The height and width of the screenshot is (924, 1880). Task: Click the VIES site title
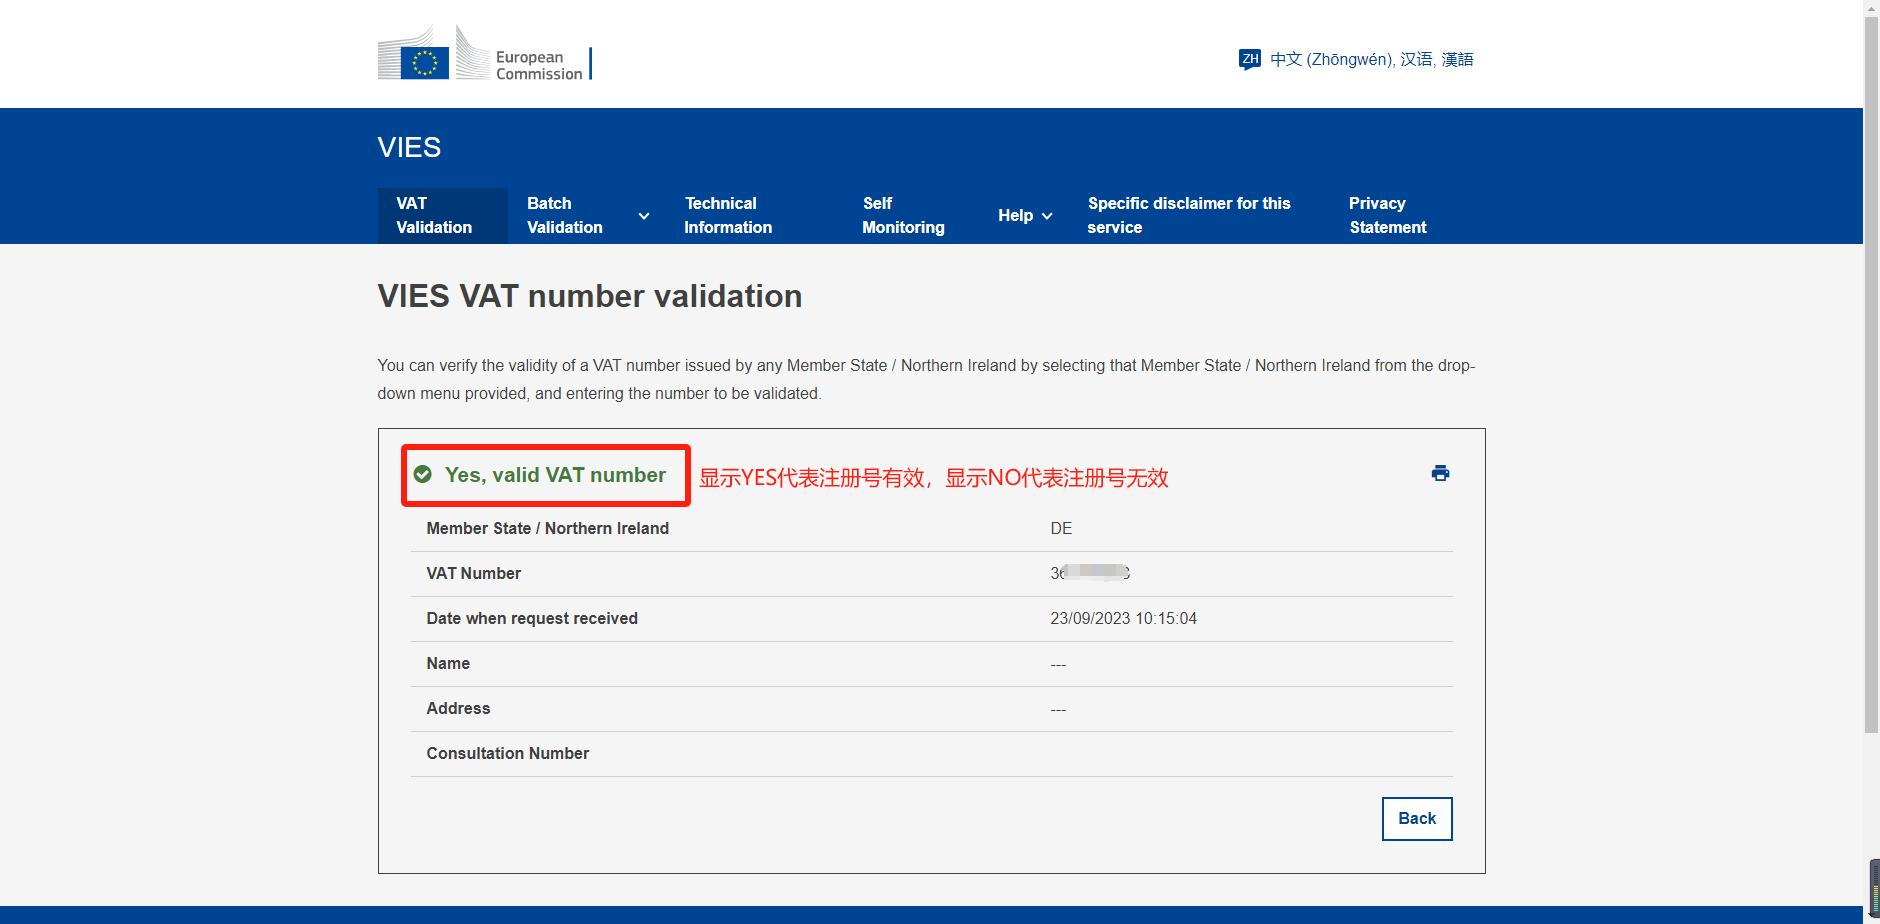coord(409,147)
